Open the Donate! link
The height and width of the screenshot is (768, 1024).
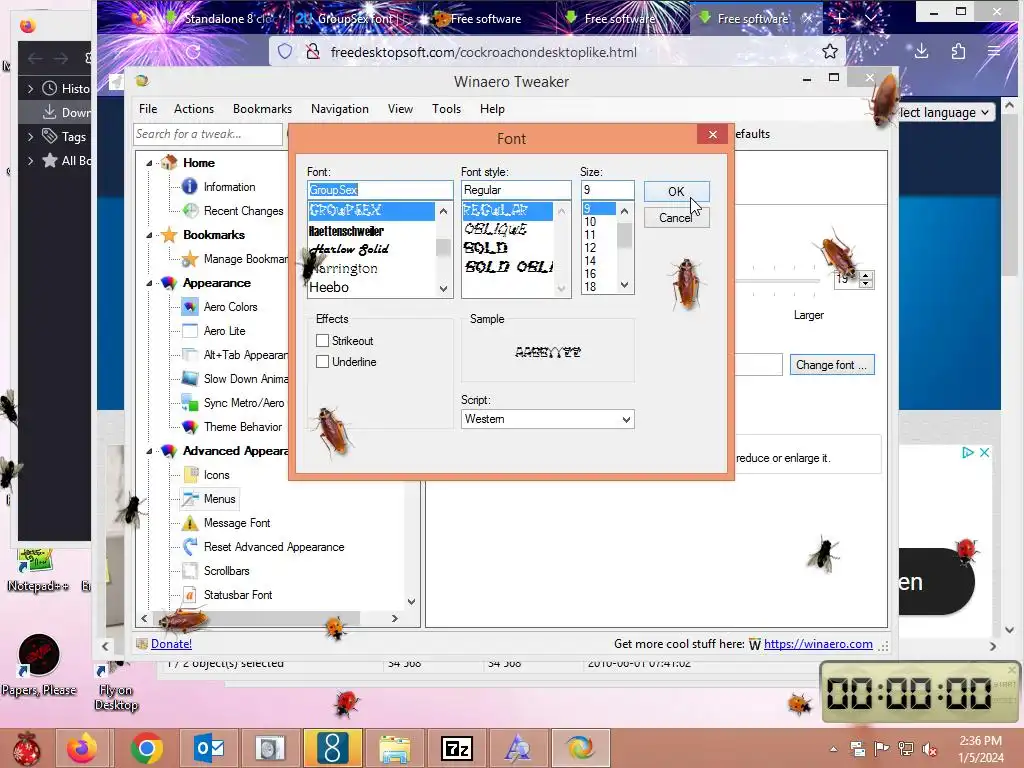pyautogui.click(x=172, y=644)
